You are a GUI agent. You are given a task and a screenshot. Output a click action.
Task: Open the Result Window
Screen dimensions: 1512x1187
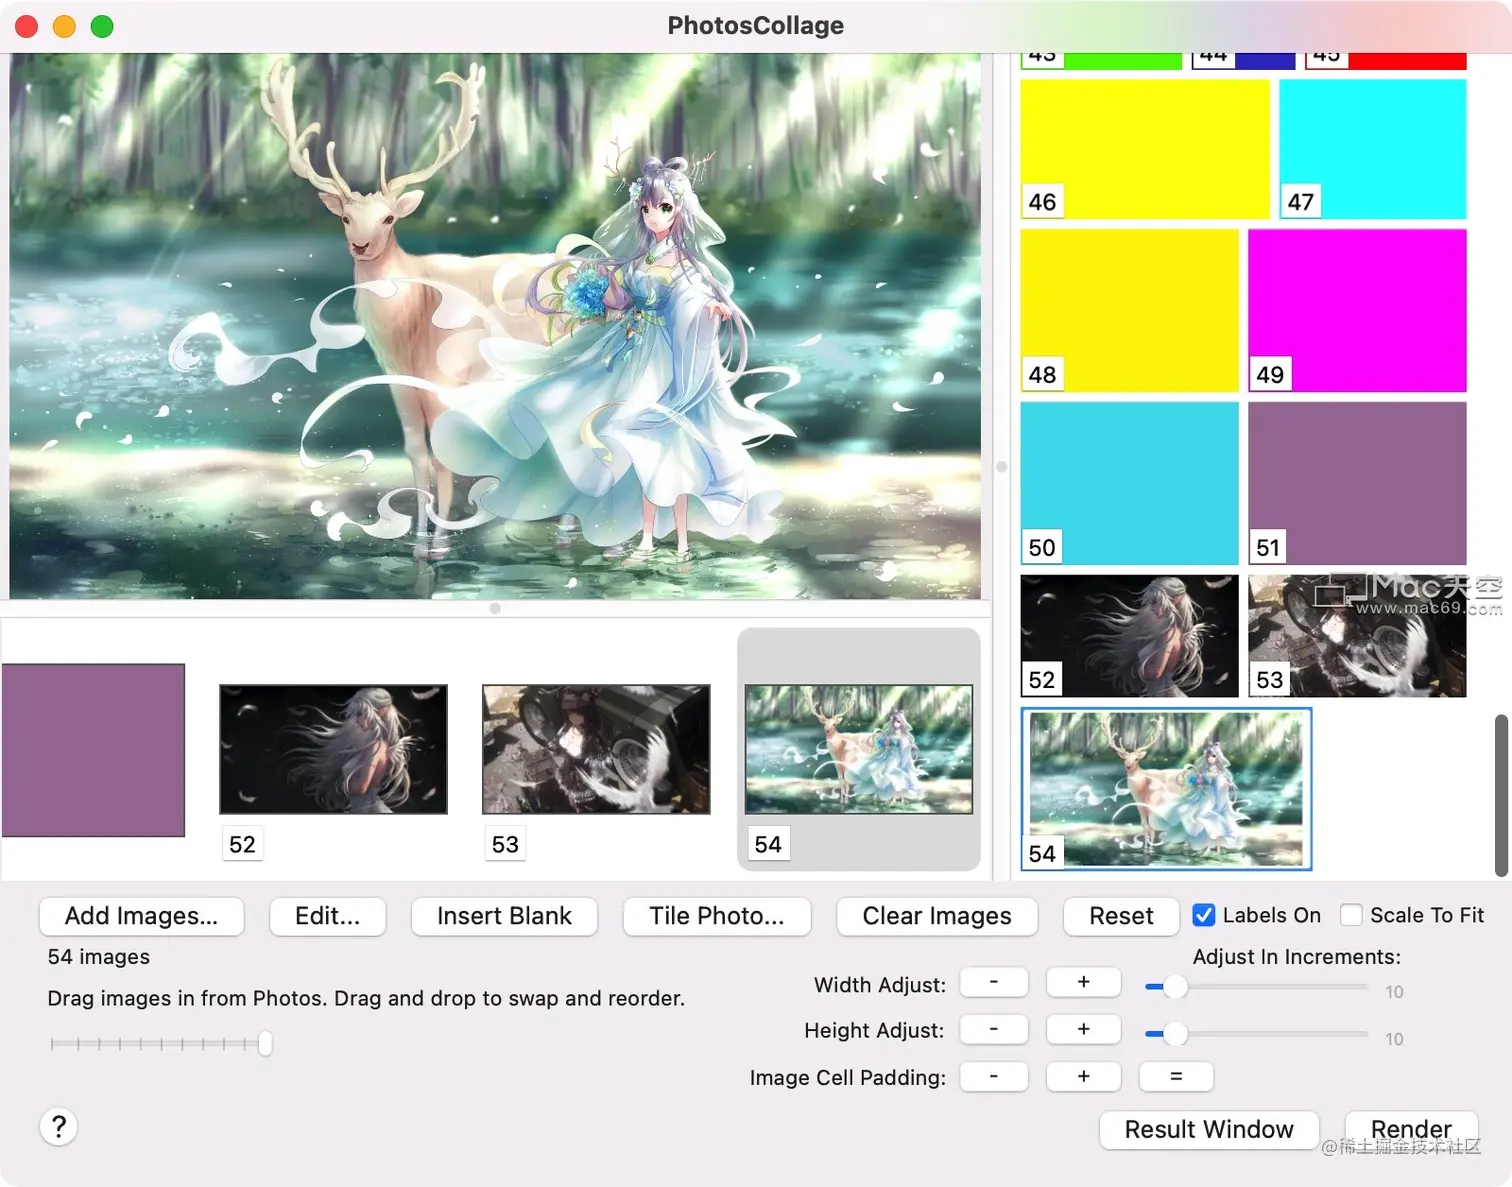1209,1130
